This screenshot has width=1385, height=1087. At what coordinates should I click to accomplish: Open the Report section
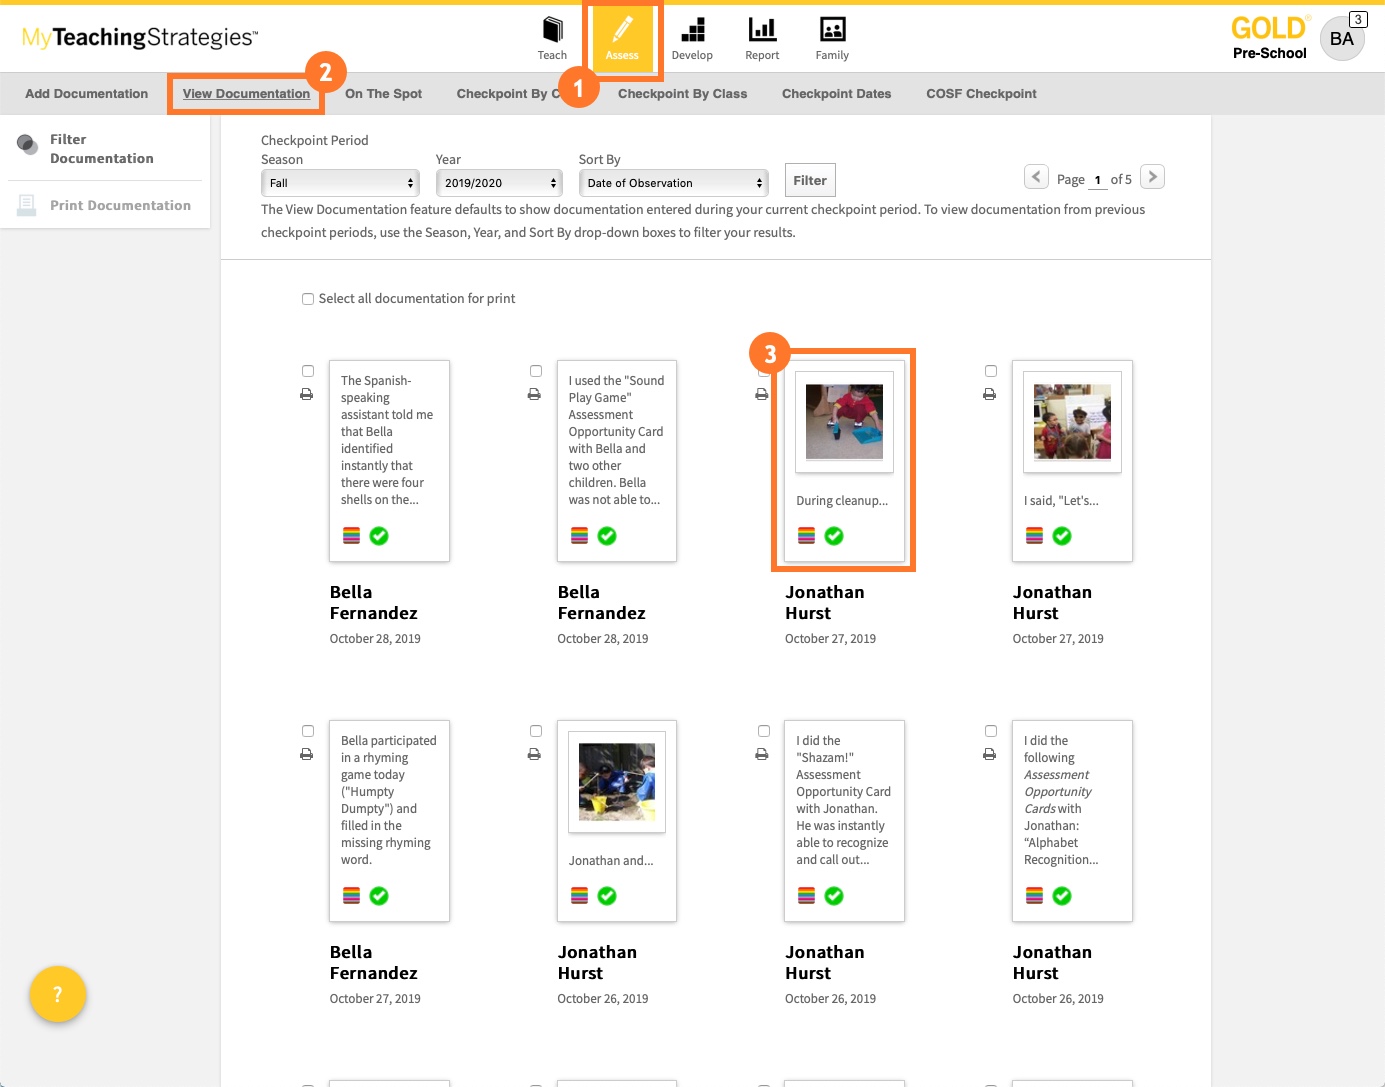coord(761,37)
